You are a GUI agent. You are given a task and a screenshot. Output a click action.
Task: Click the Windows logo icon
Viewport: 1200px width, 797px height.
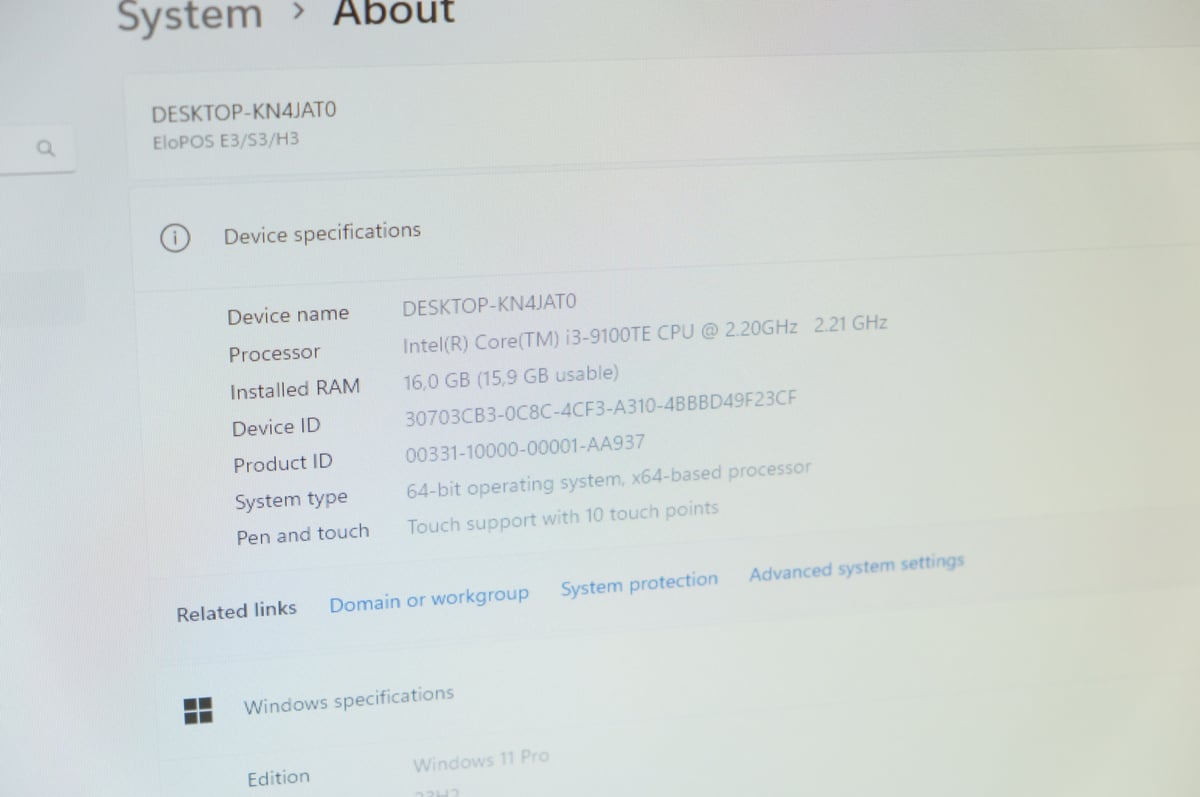coord(198,710)
